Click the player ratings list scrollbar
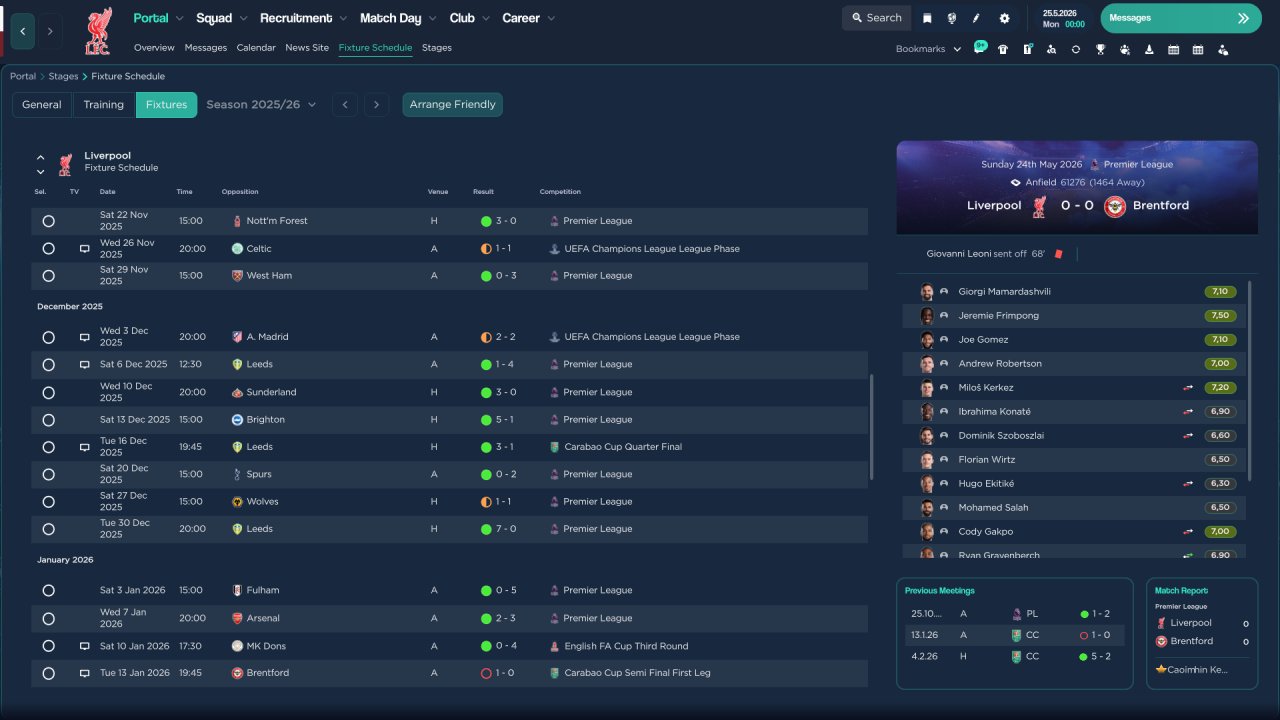This screenshot has height=720, width=1280. pos(1251,381)
